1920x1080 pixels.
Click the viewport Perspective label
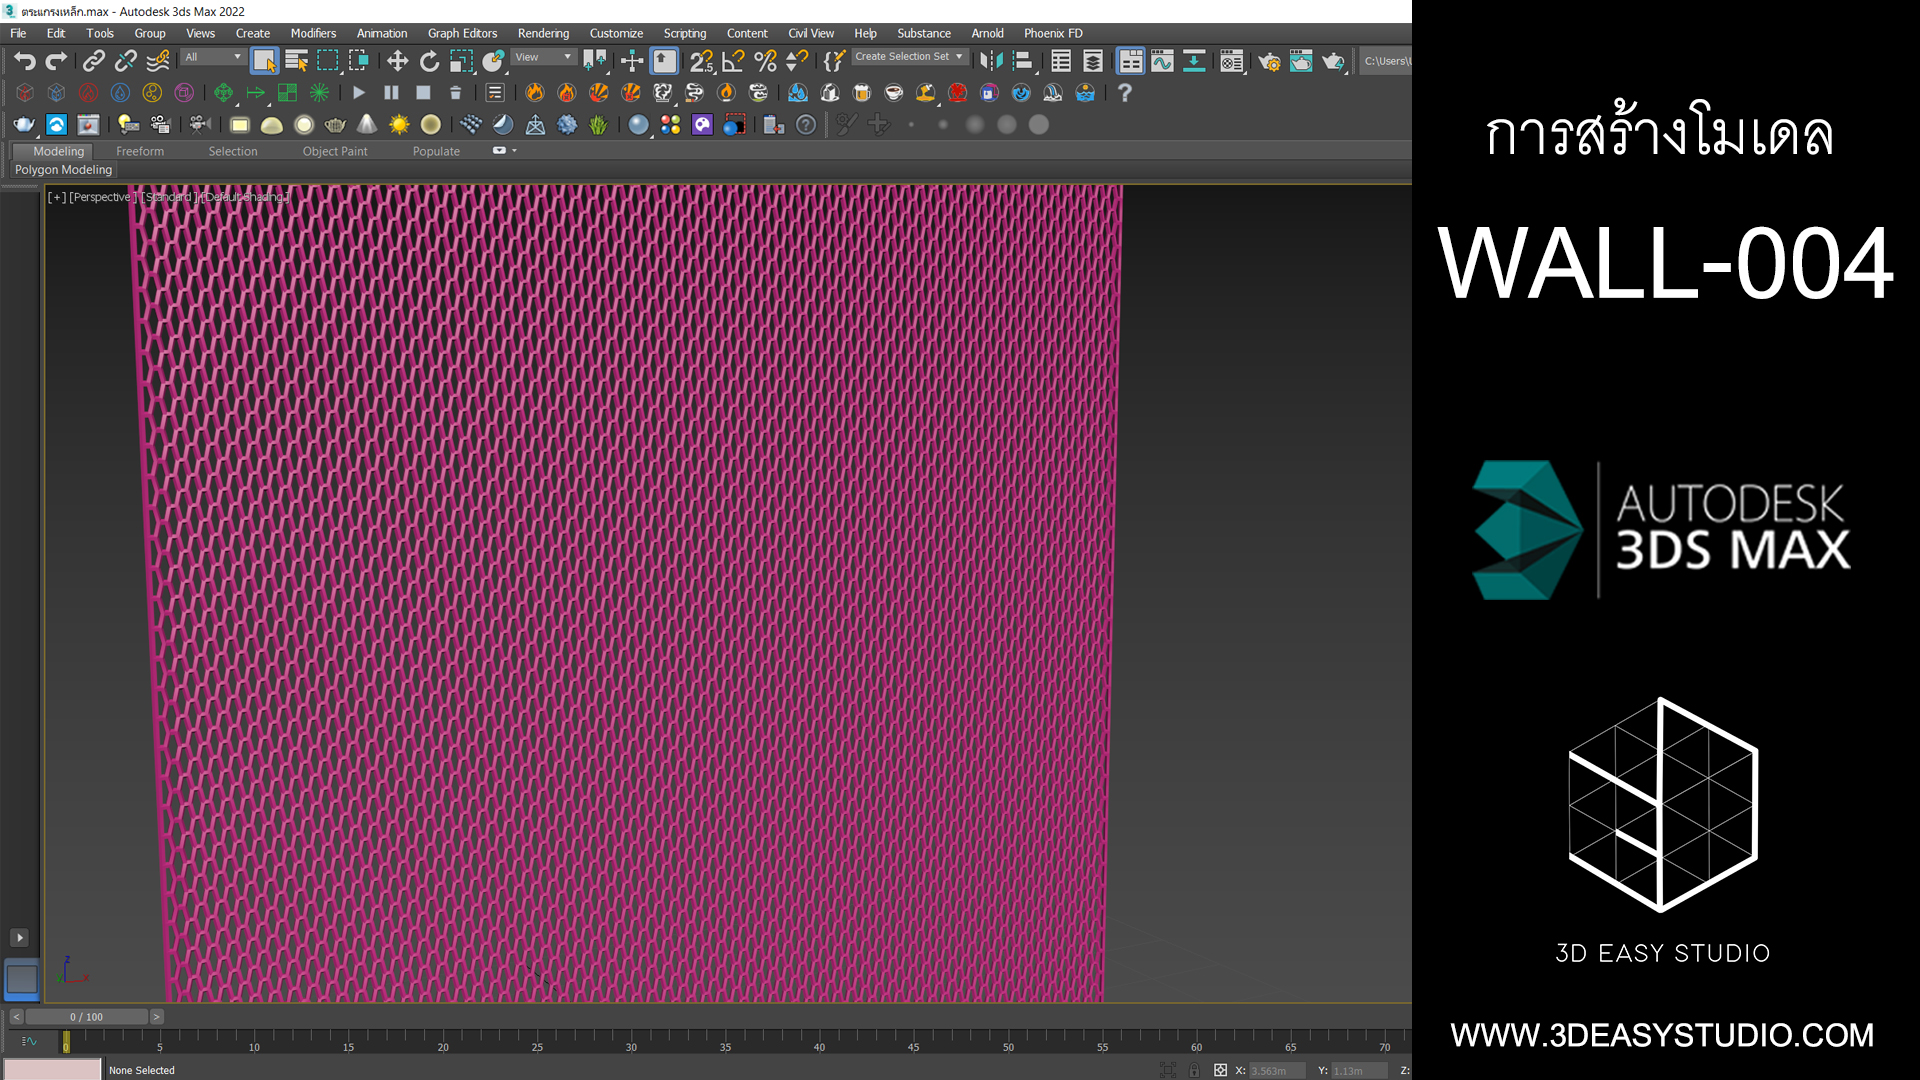(x=101, y=197)
